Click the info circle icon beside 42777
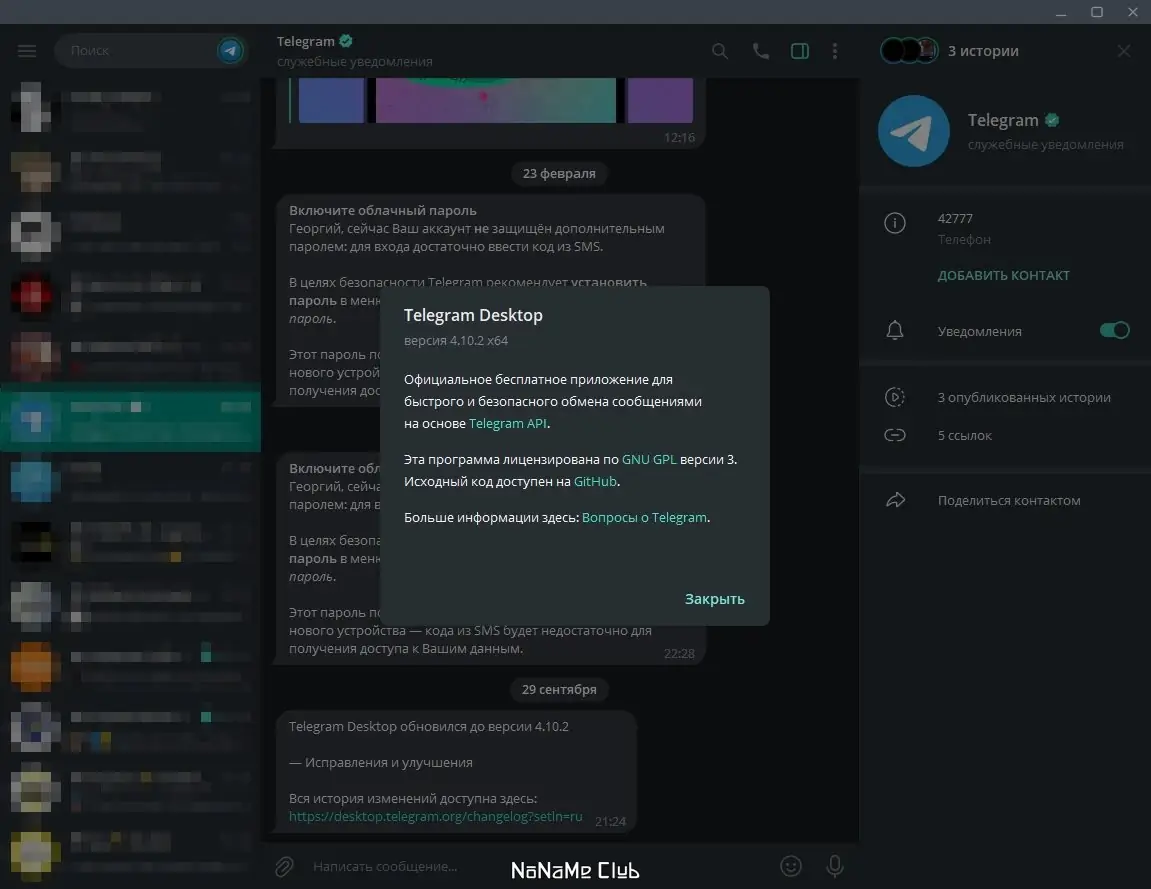Viewport: 1151px width, 889px height. click(x=895, y=222)
